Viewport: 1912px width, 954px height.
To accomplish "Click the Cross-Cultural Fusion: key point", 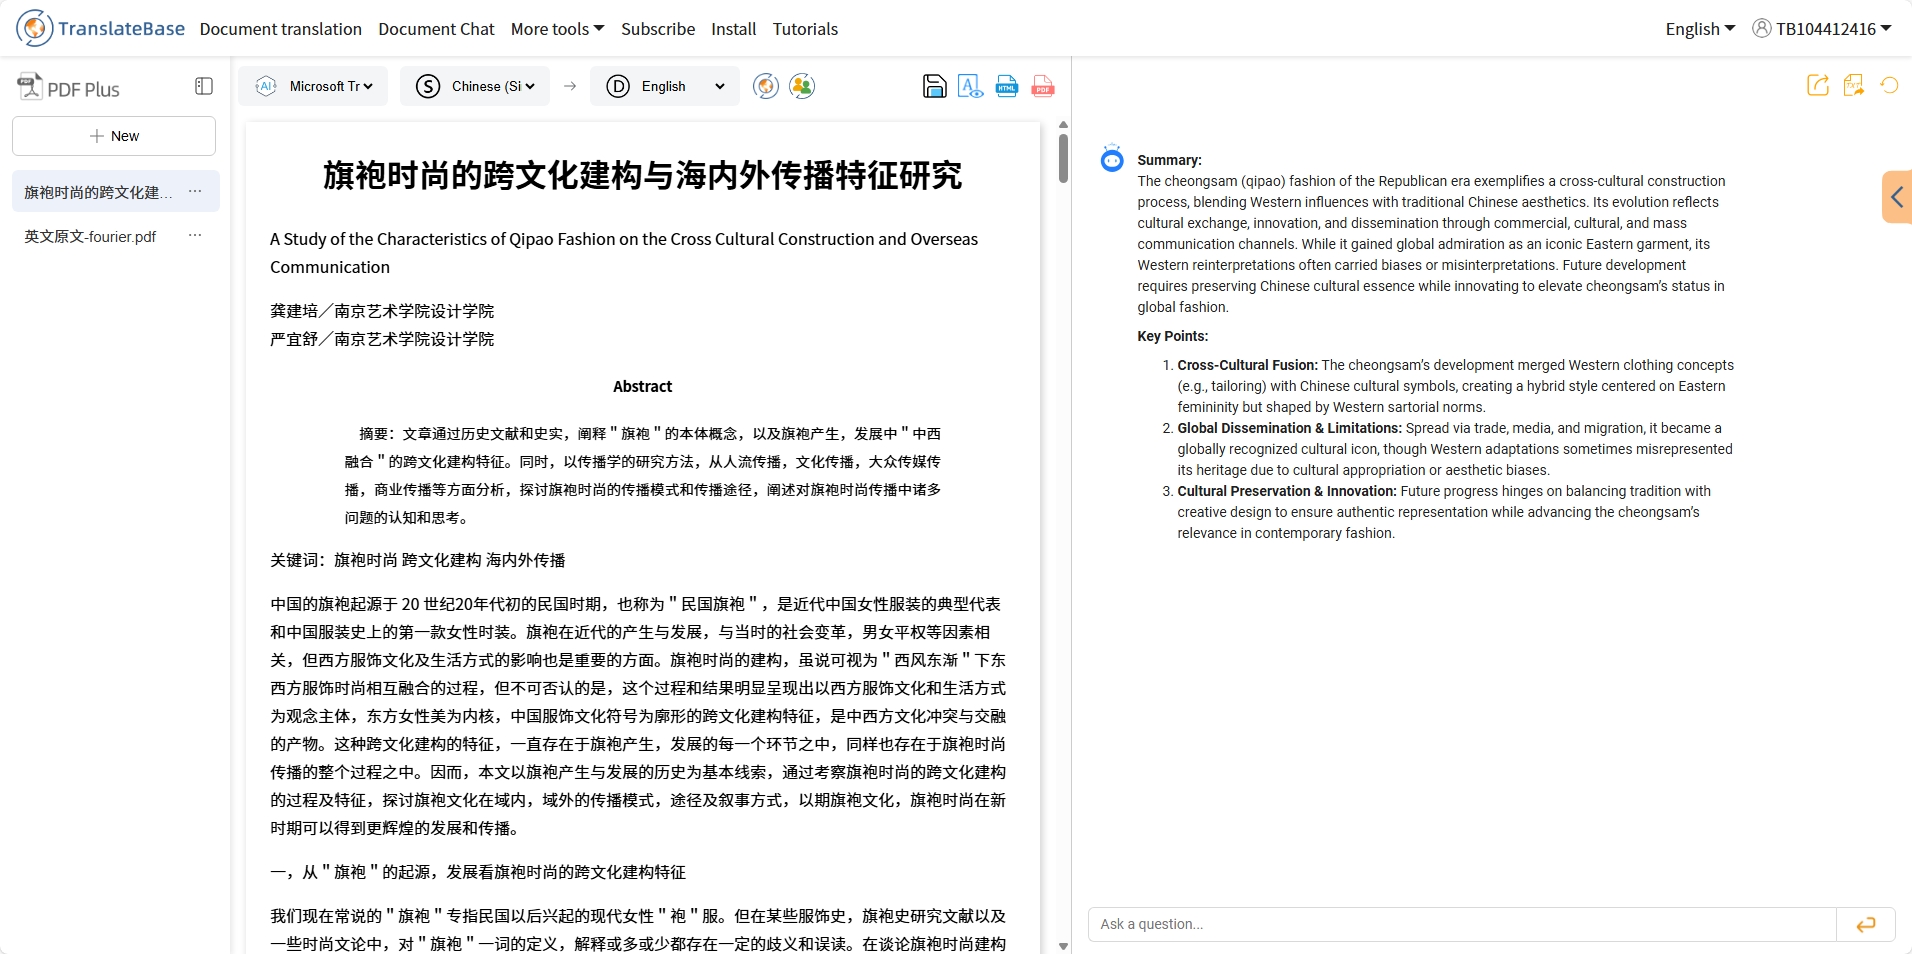I will [x=1247, y=365].
